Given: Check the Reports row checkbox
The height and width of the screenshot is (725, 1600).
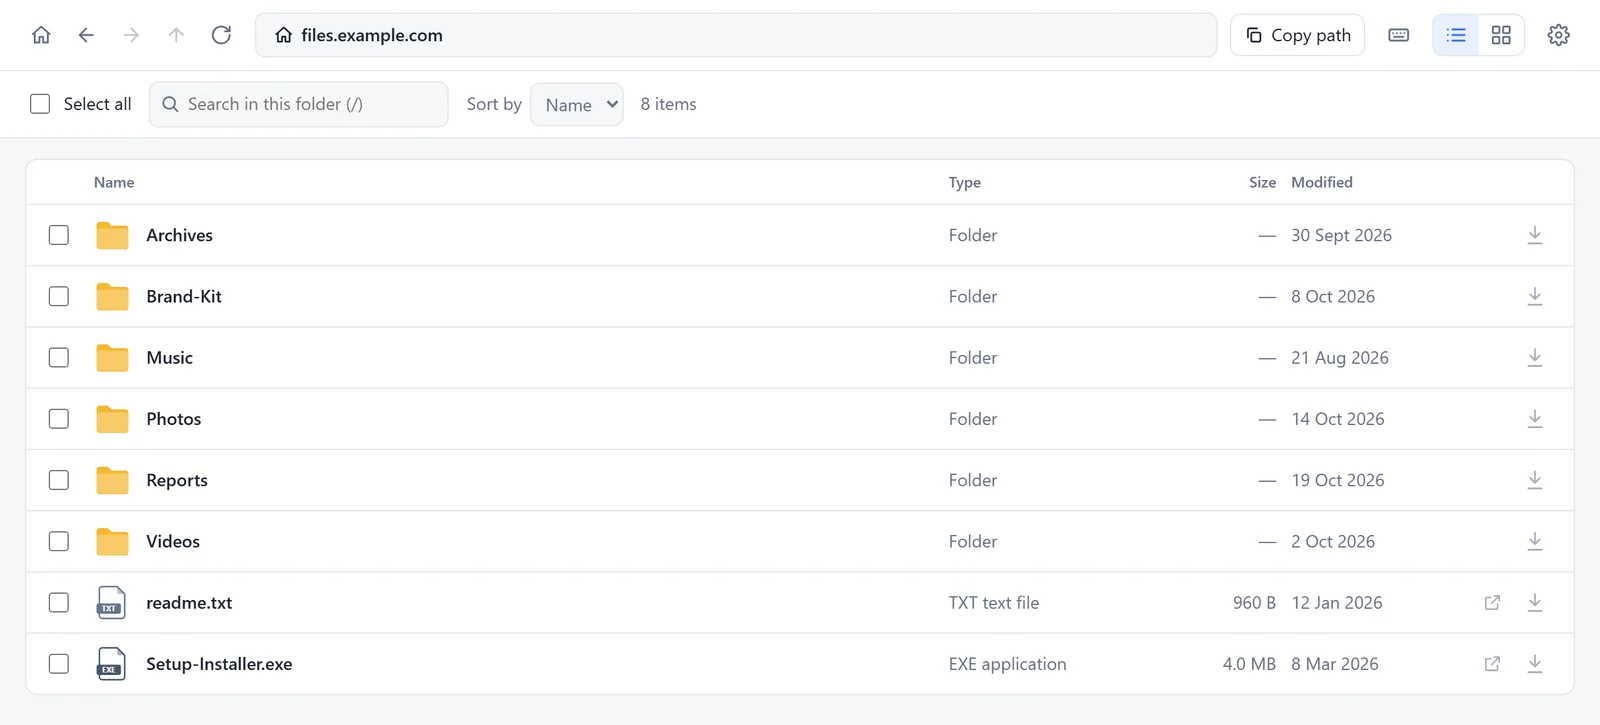Looking at the screenshot, I should click(59, 480).
